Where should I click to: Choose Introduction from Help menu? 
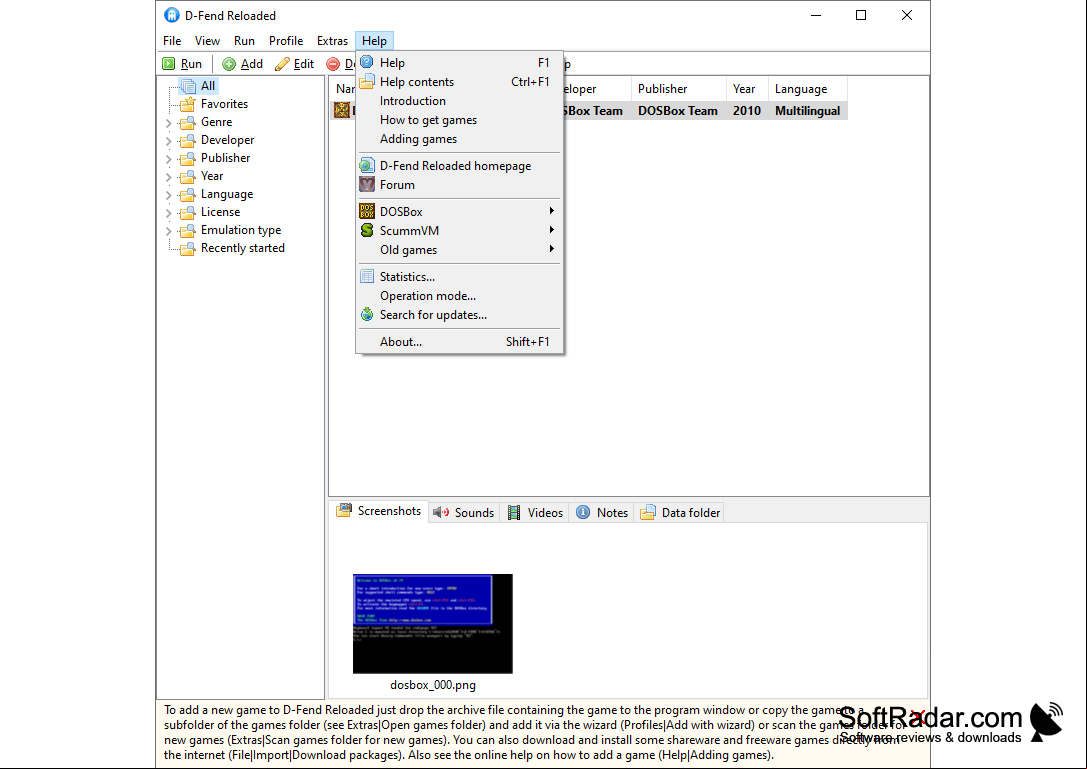(459, 101)
